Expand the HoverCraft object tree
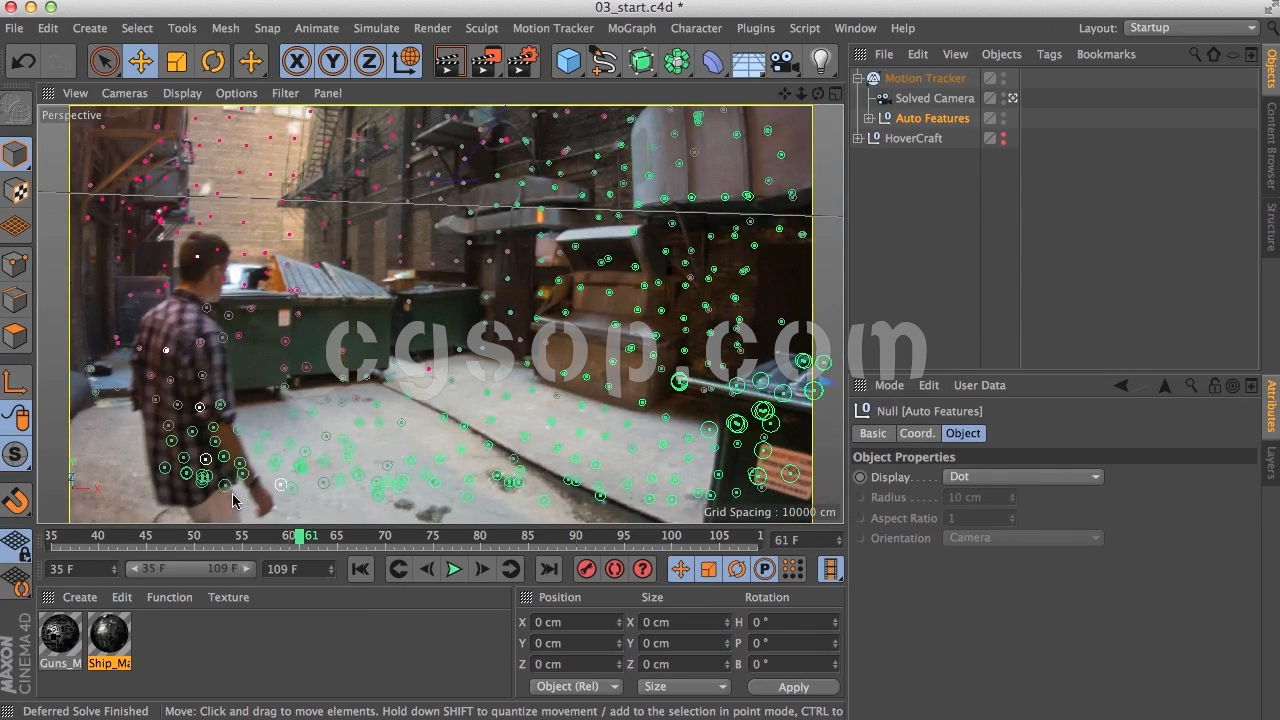Viewport: 1280px width, 720px height. (858, 138)
